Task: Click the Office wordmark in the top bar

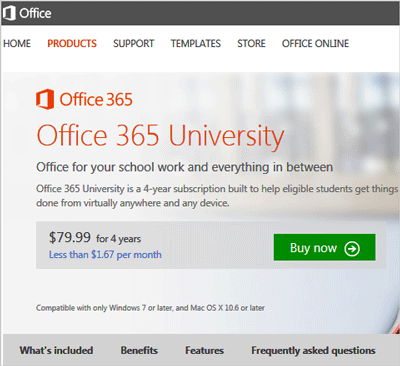Action: click(35, 13)
